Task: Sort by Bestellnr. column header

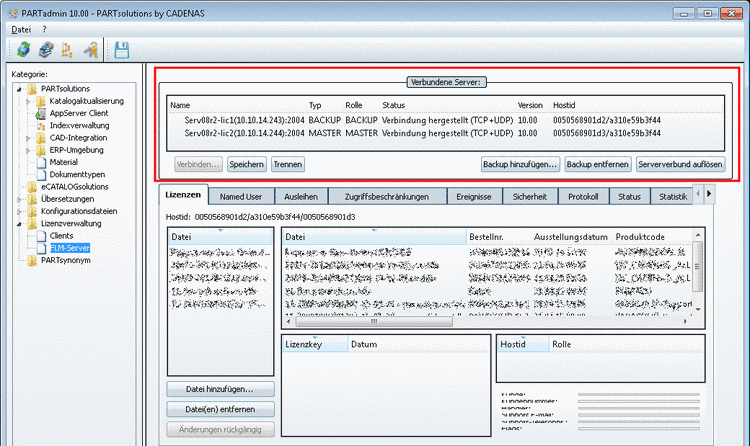Action: point(498,237)
